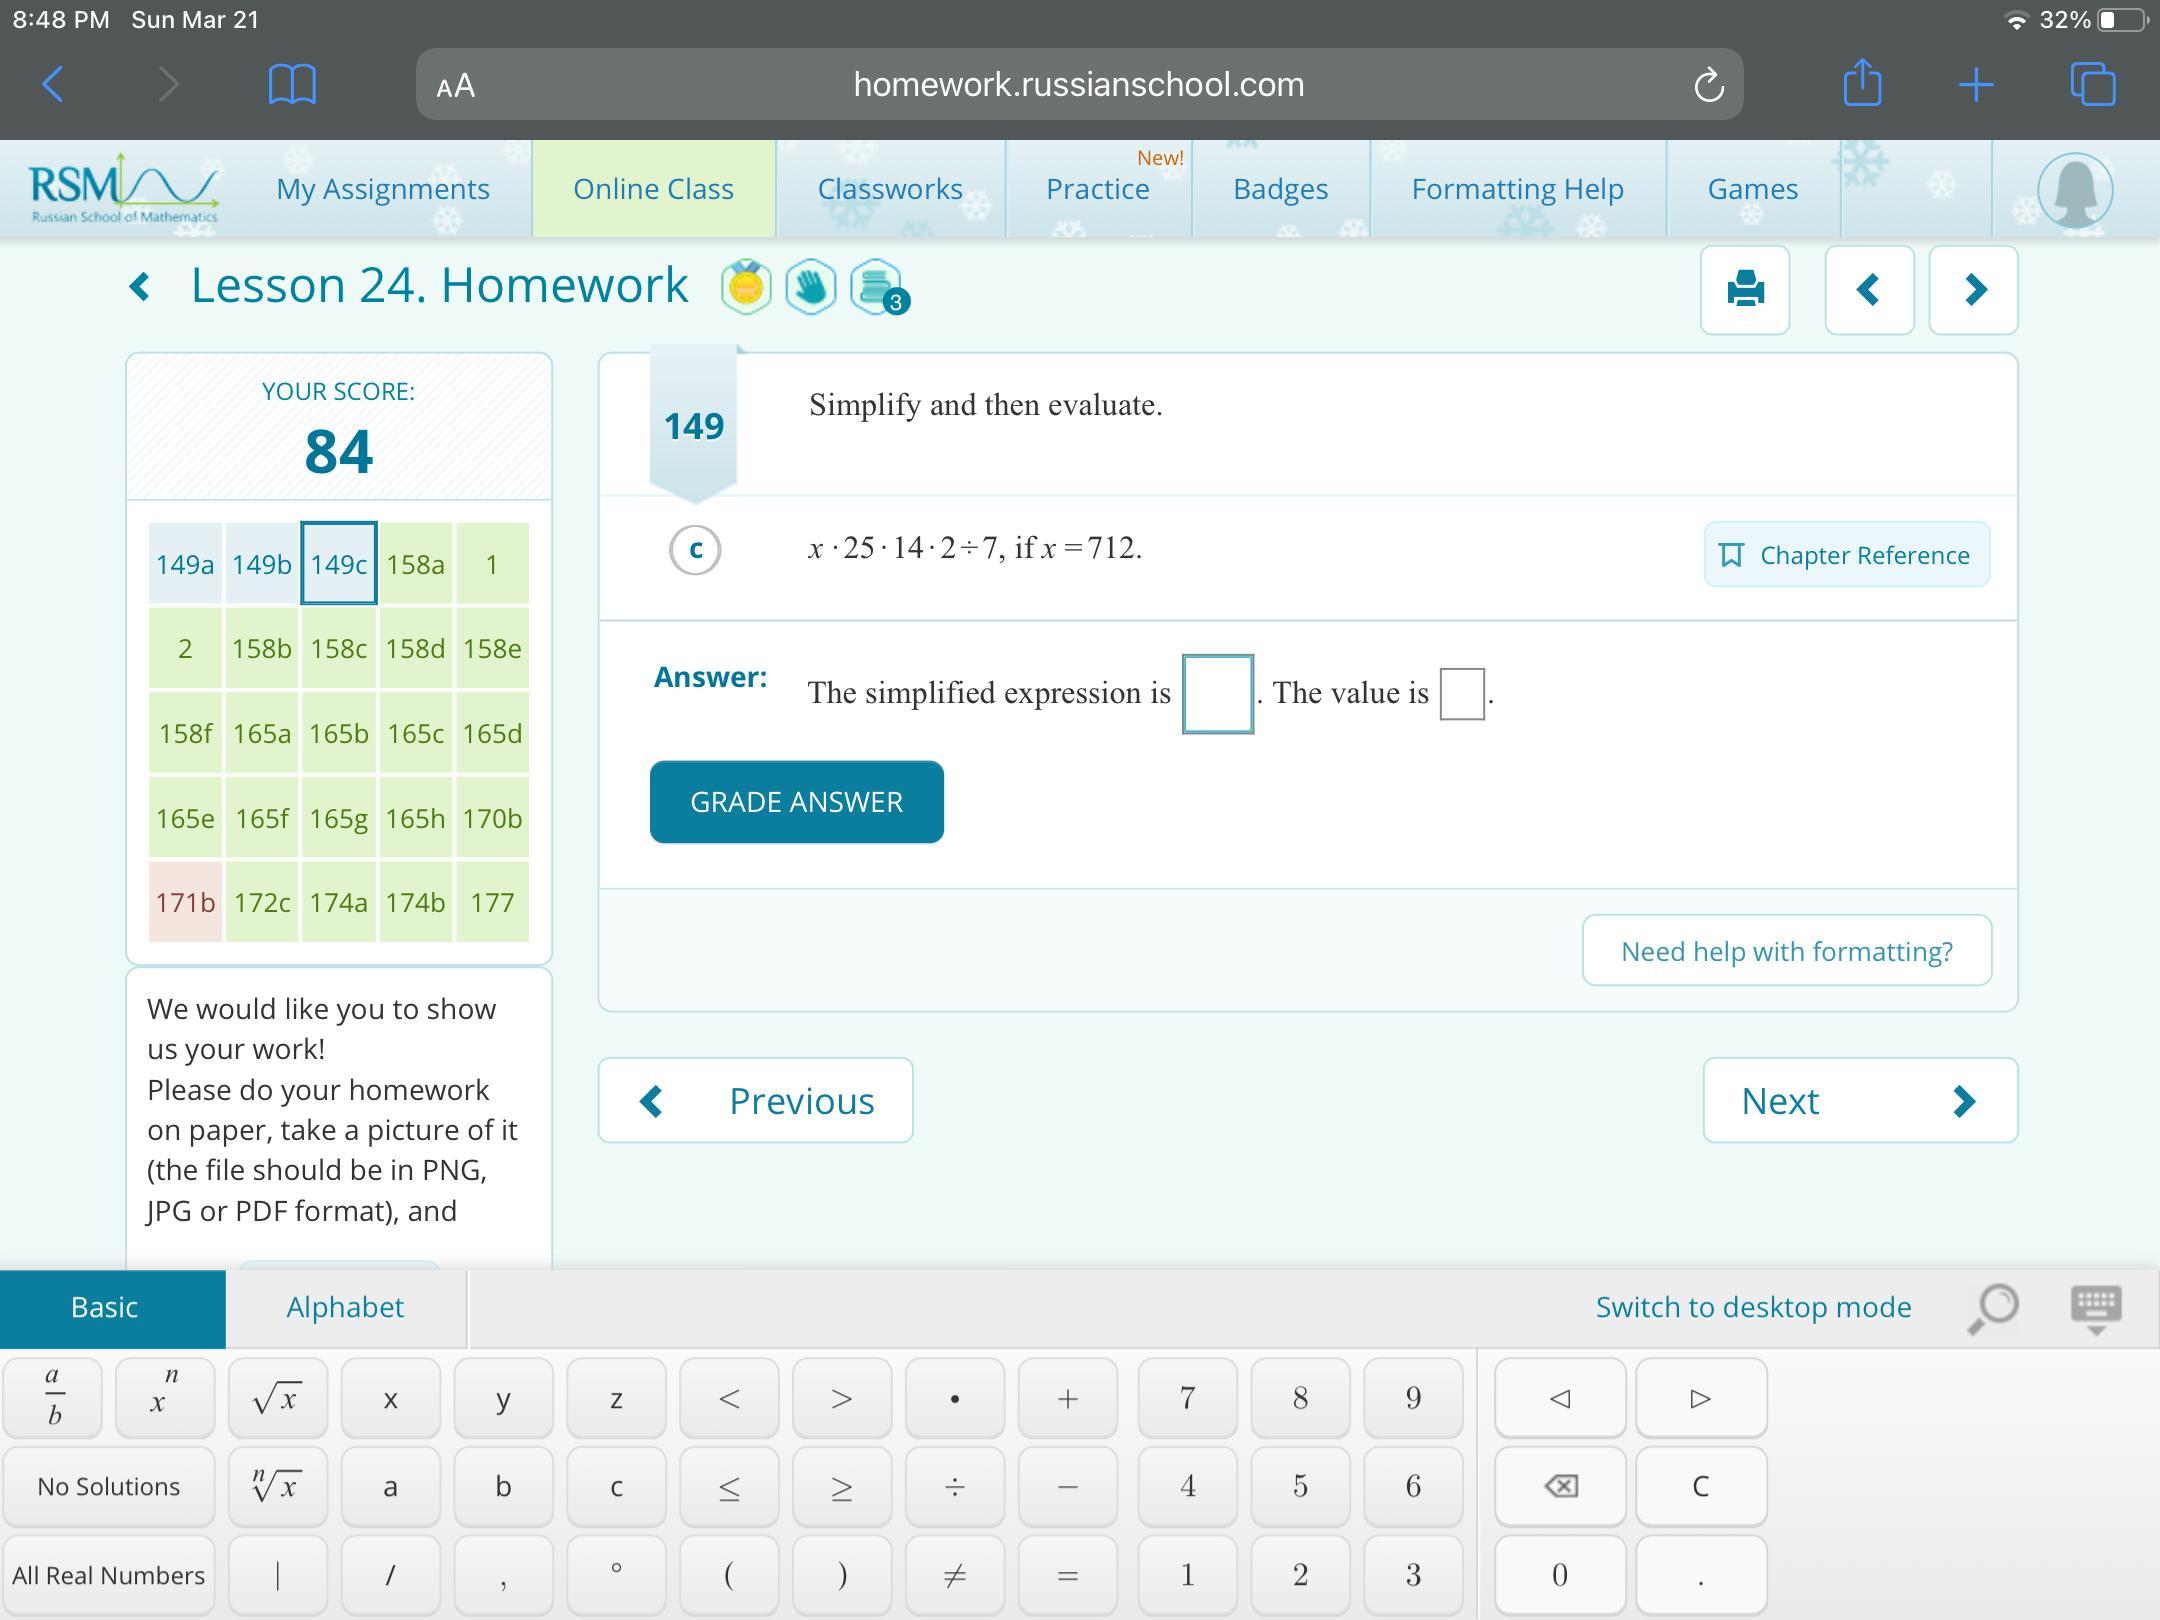Click the simplified expression input box
The height and width of the screenshot is (1620, 2160).
click(1217, 694)
